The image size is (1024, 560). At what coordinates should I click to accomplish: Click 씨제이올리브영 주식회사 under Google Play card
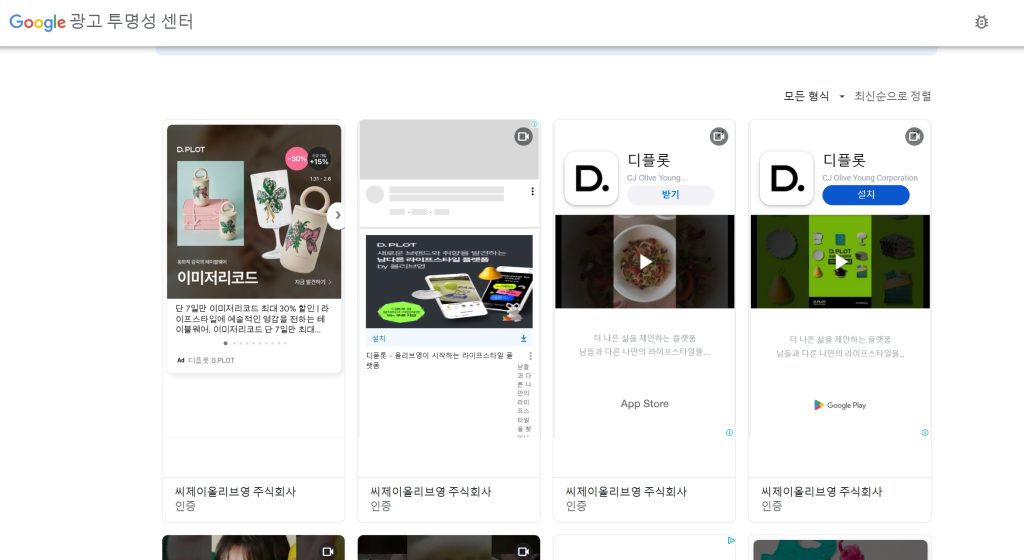[x=822, y=491]
